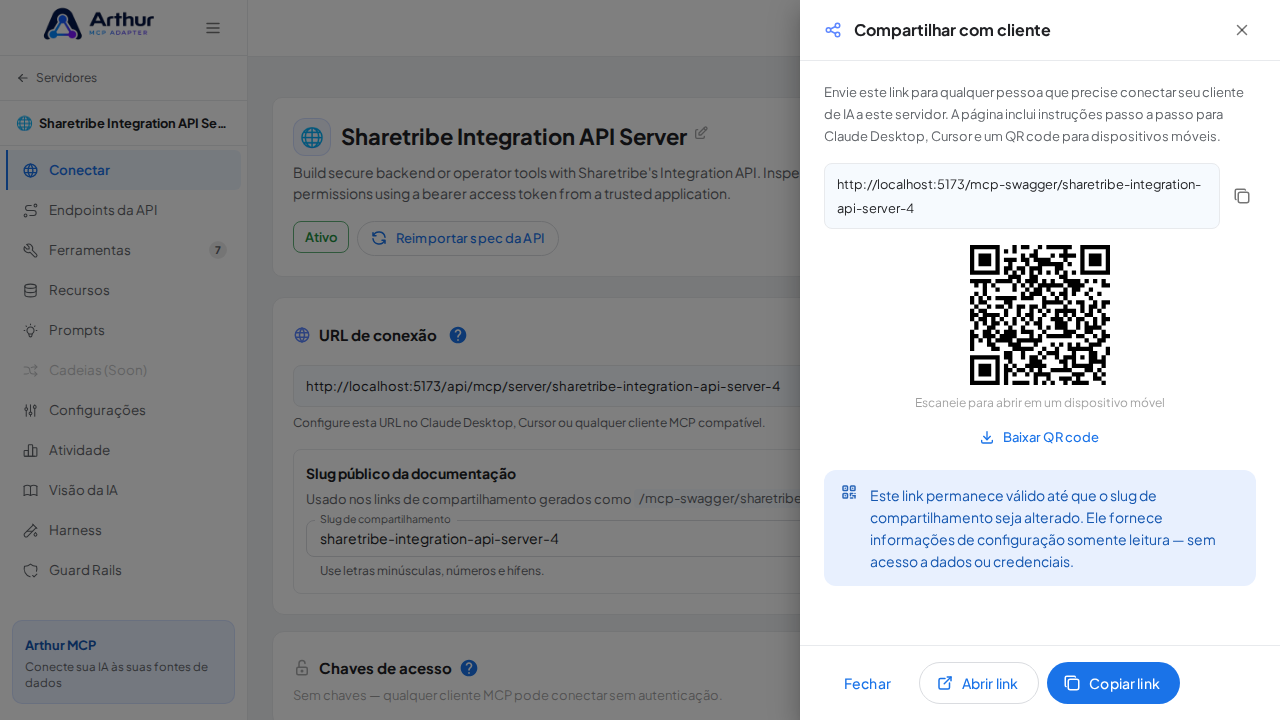This screenshot has width=1280, height=720.
Task: Click the share URL text box
Action: coord(1022,196)
